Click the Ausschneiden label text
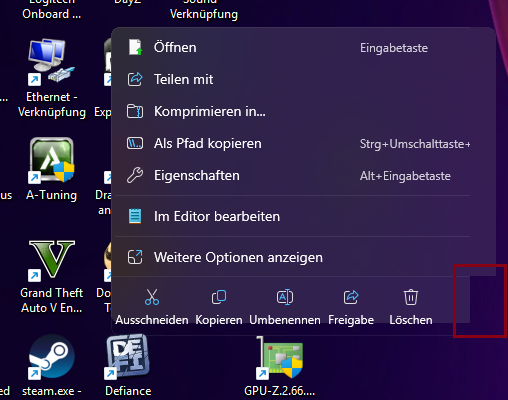This screenshot has width=508, height=400. pos(152,320)
